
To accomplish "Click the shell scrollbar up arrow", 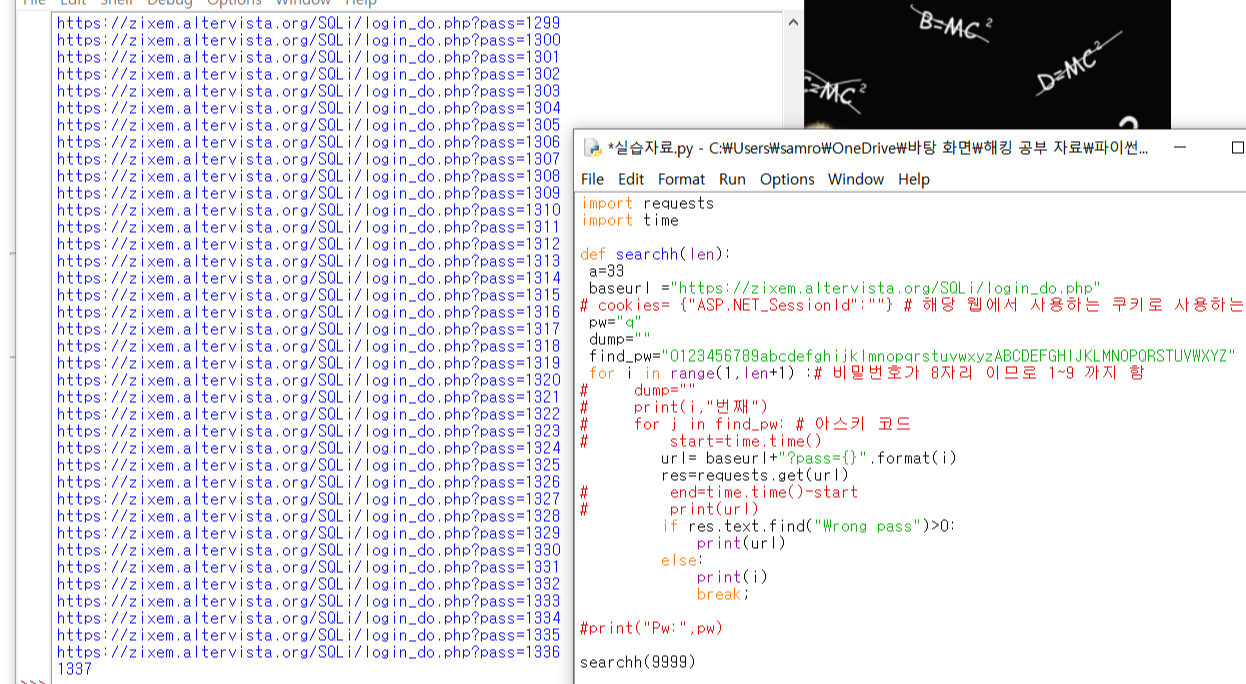I will (x=792, y=22).
